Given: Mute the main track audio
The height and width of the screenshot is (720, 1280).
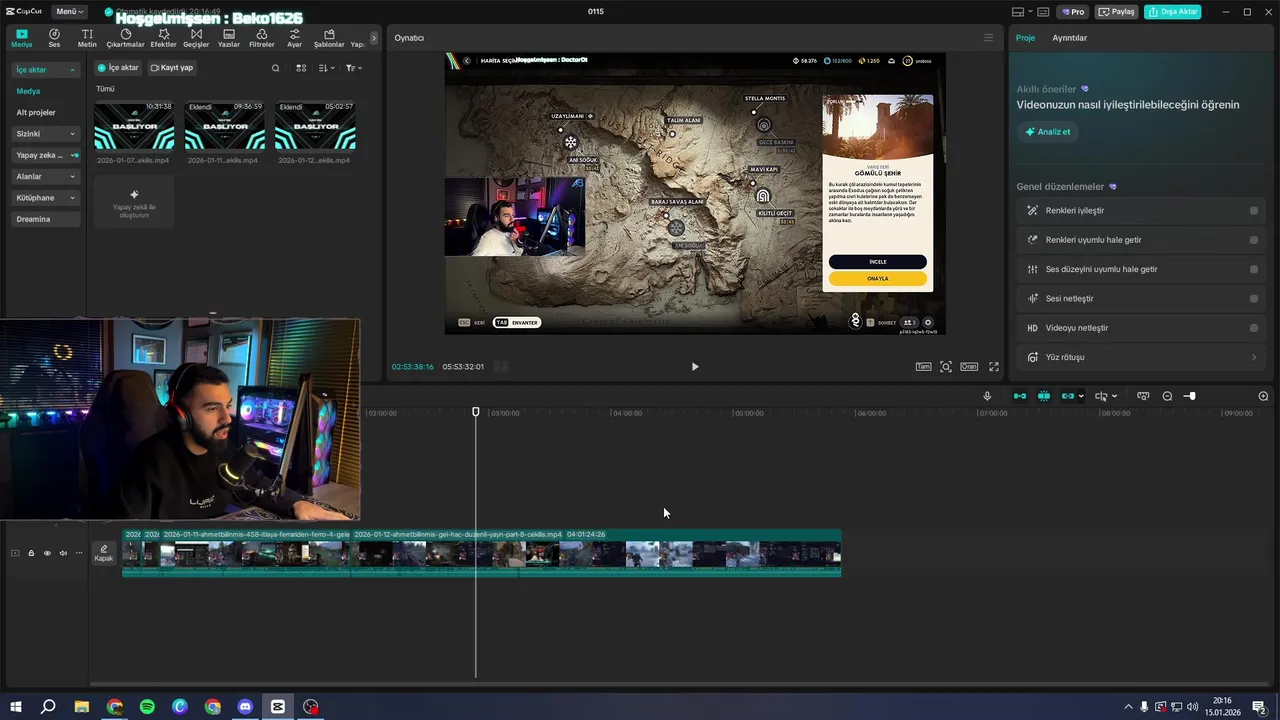Looking at the screenshot, I should 63,553.
